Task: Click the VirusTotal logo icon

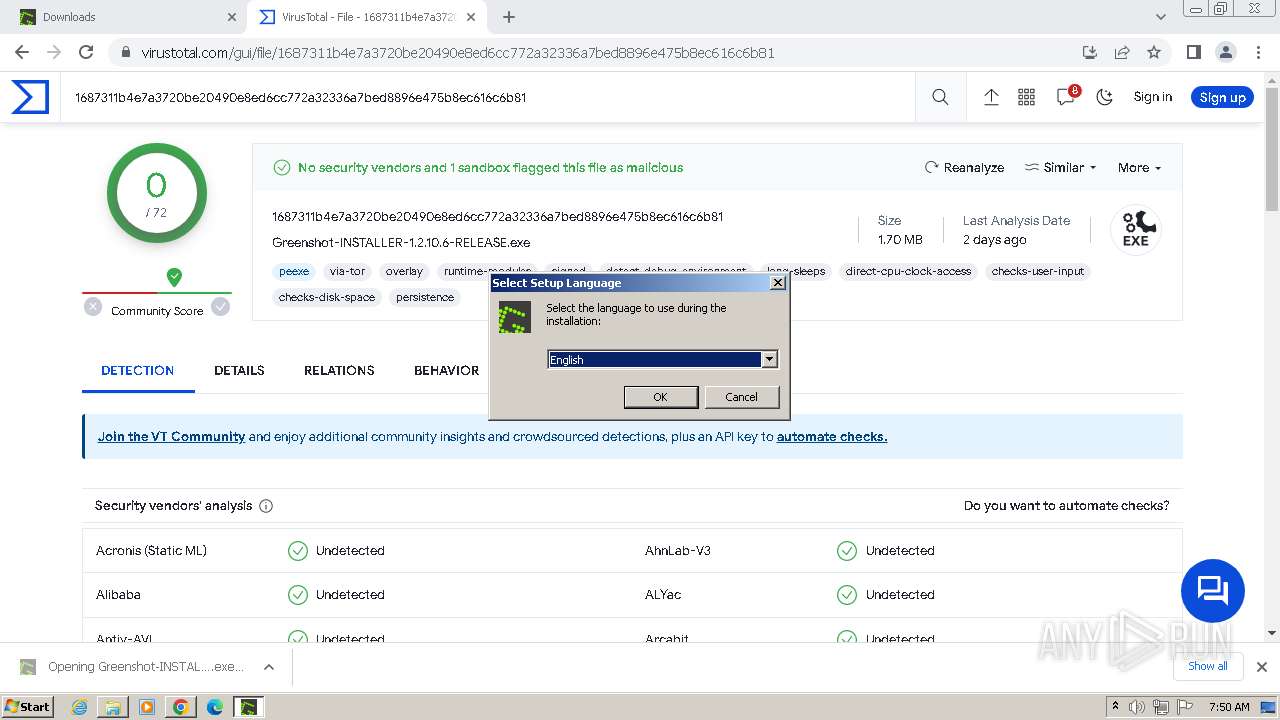Action: pos(30,97)
